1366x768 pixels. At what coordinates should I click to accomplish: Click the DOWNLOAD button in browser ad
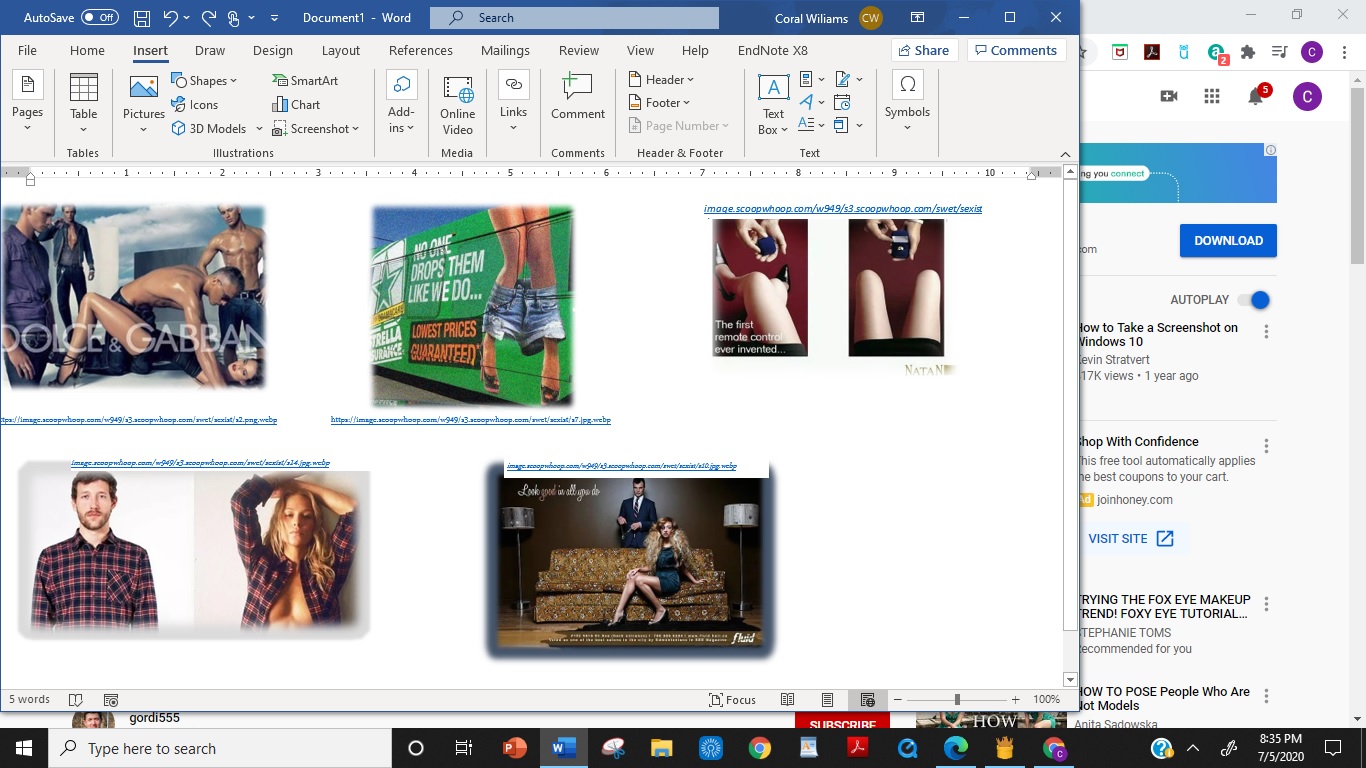pyautogui.click(x=1228, y=240)
